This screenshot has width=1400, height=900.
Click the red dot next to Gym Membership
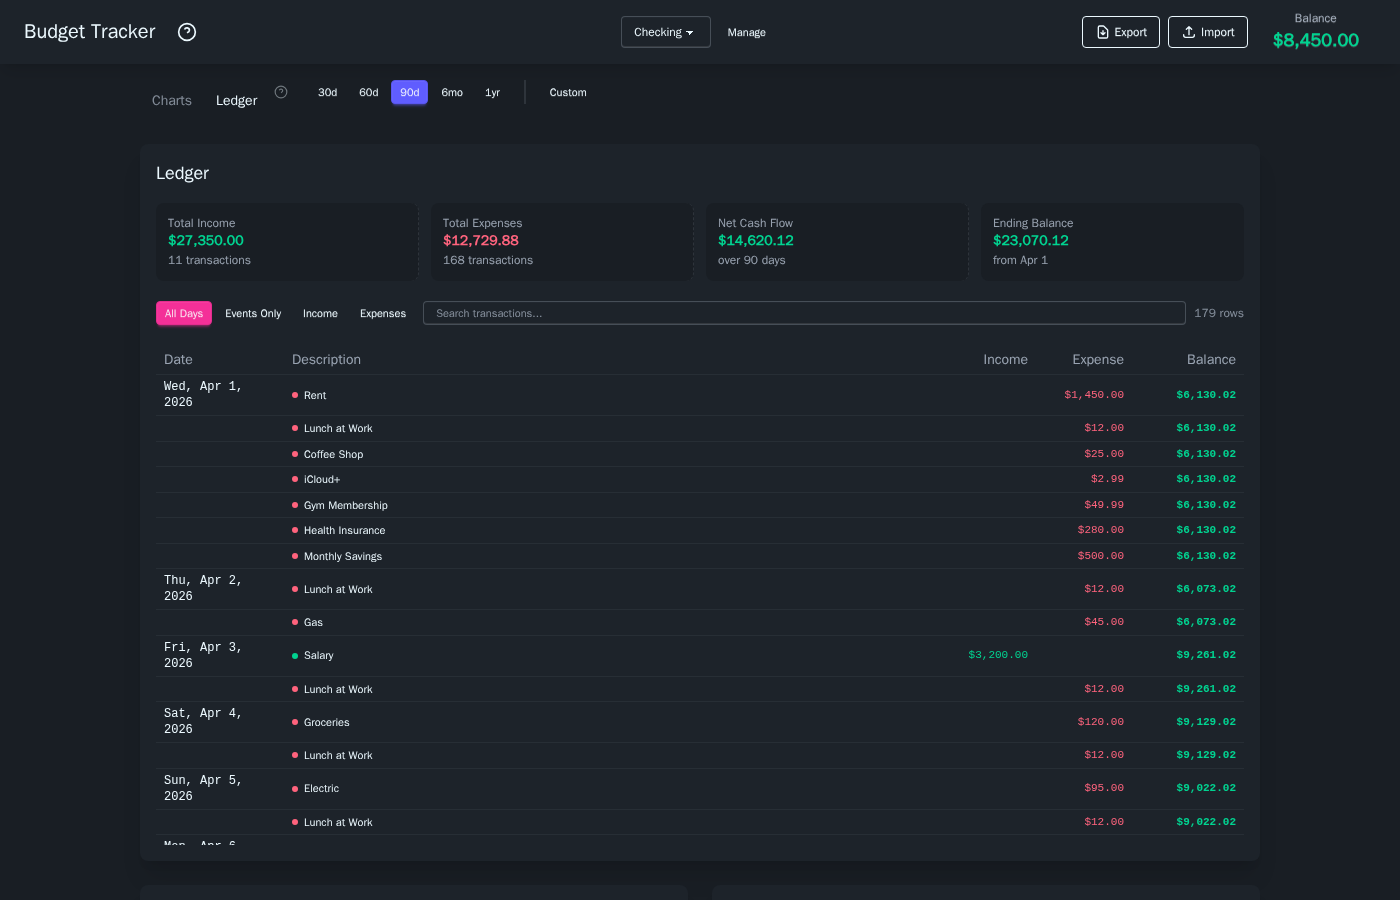pos(295,505)
